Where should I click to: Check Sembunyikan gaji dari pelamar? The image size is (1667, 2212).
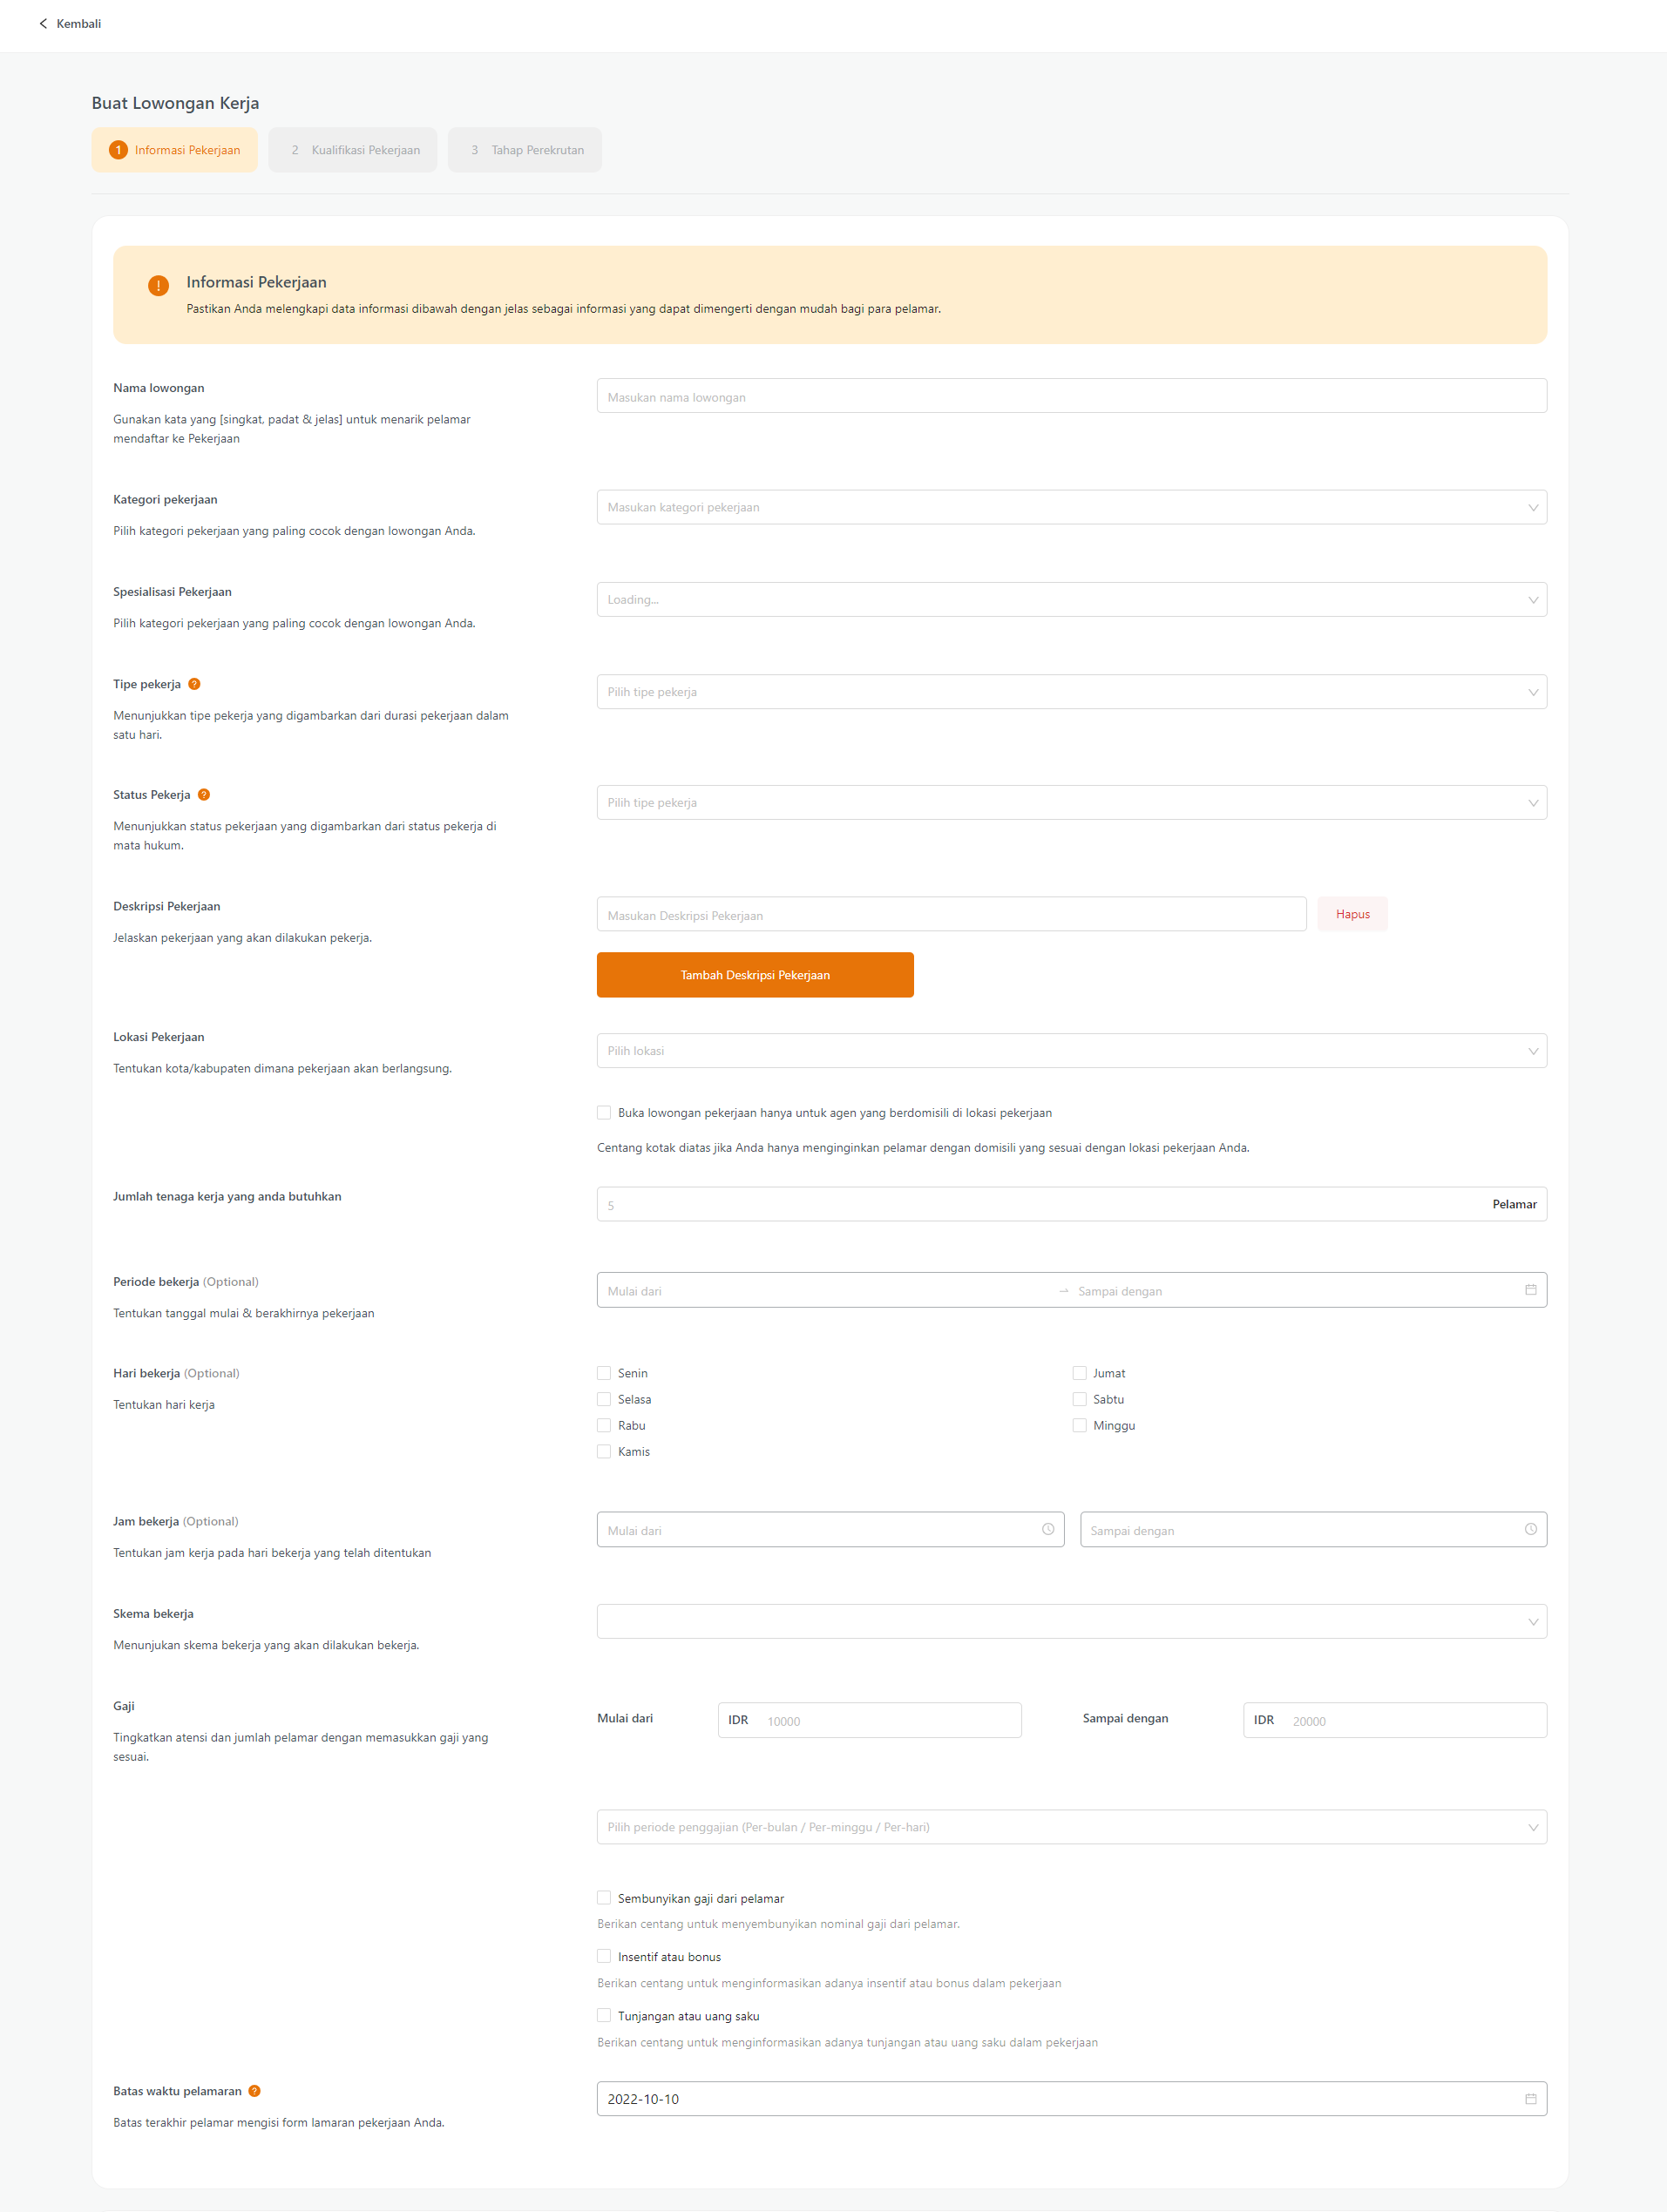pyautogui.click(x=604, y=1898)
